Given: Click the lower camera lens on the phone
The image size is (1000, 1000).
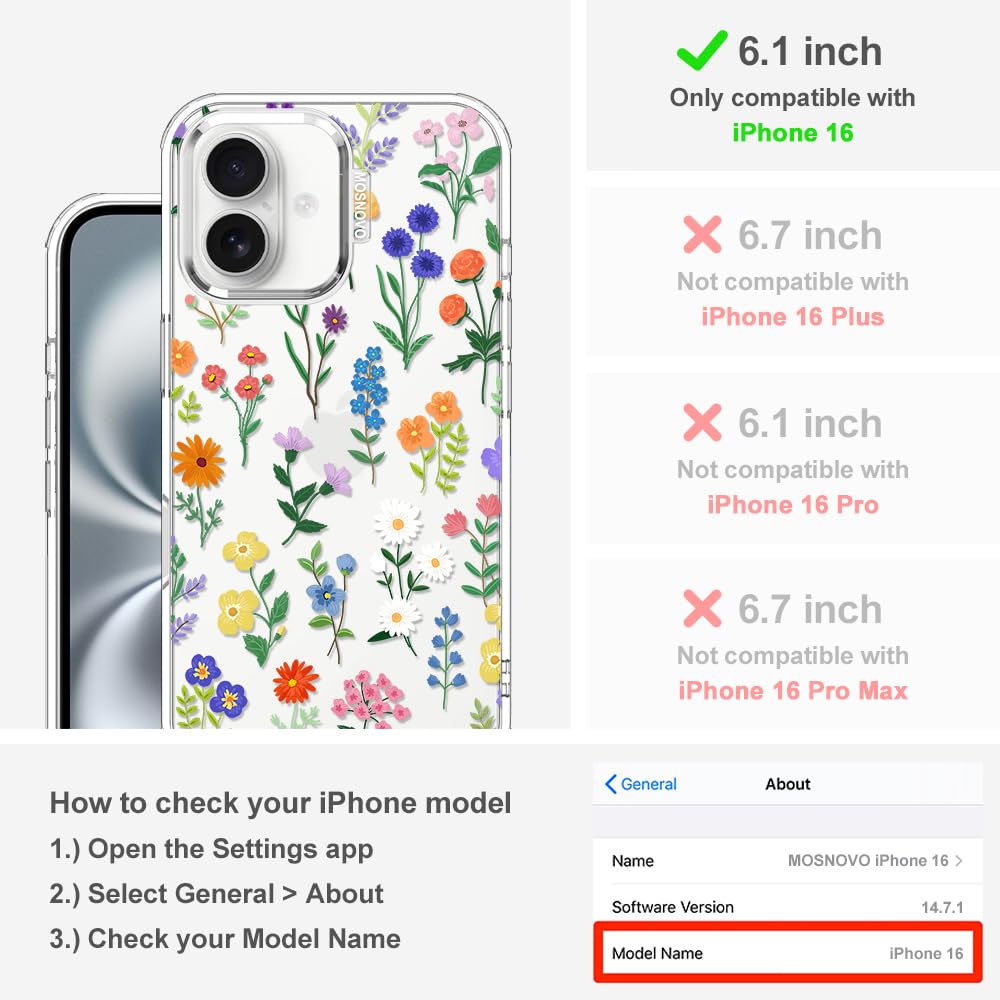Looking at the screenshot, I should click(x=236, y=243).
